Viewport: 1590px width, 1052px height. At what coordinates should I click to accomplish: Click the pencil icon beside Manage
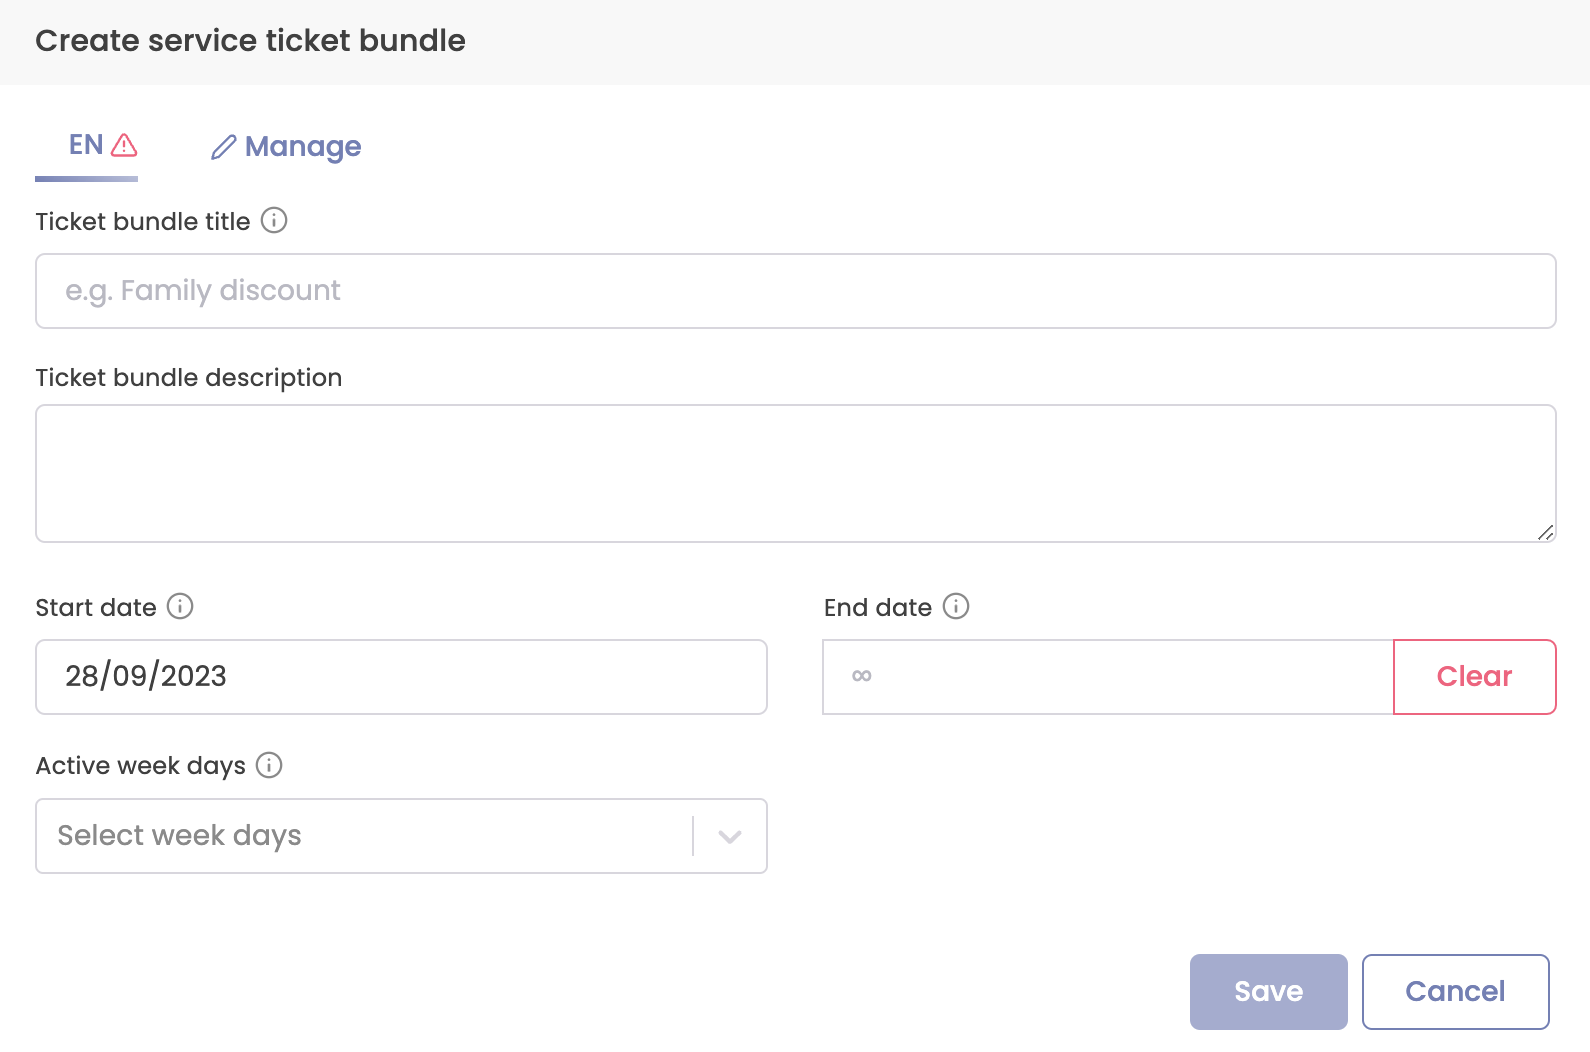click(223, 146)
